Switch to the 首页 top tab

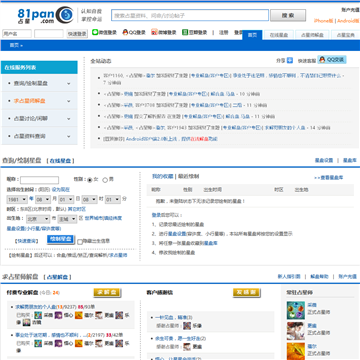point(252,35)
